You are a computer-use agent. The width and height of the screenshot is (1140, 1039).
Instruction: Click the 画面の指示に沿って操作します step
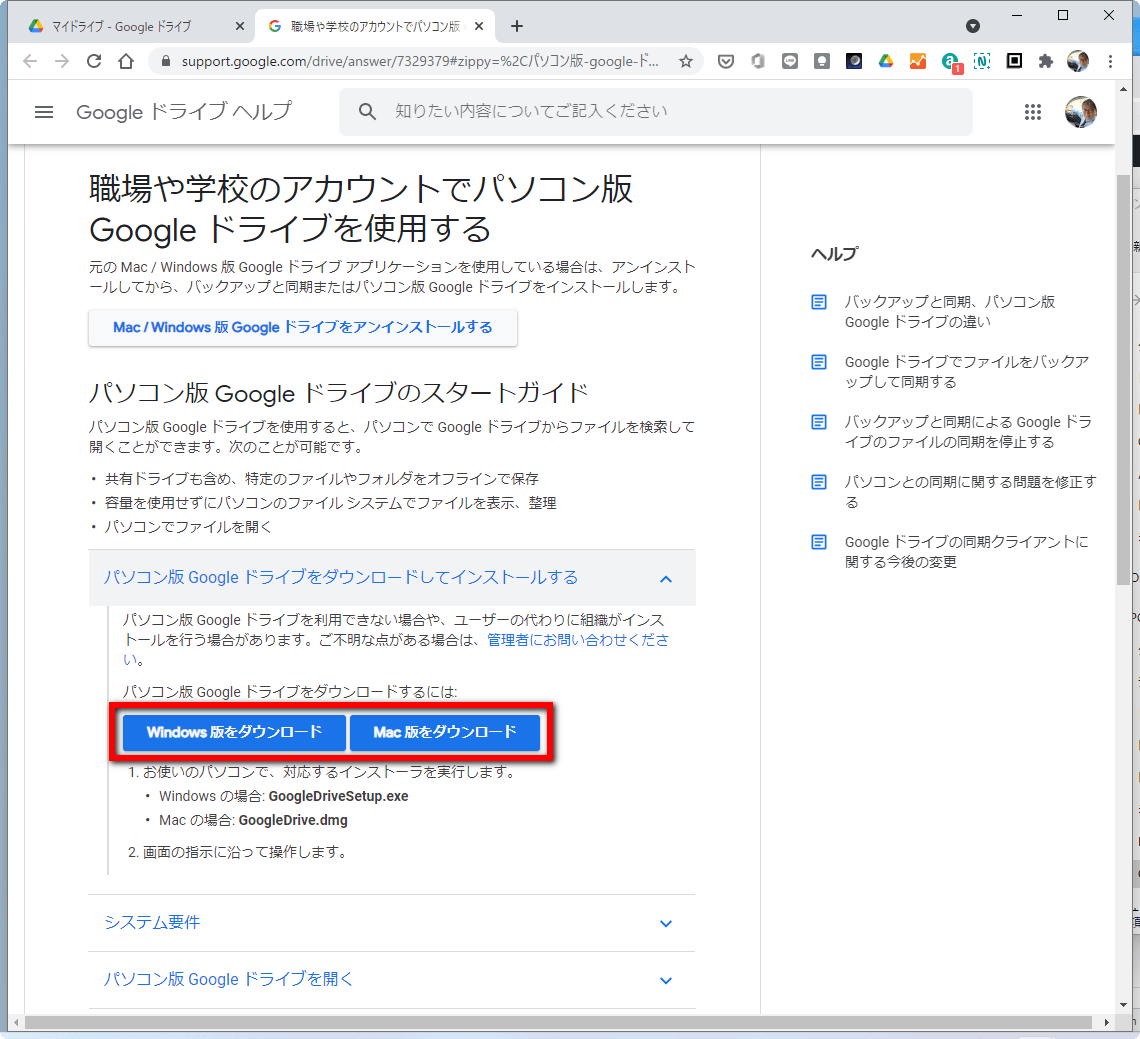pos(244,851)
